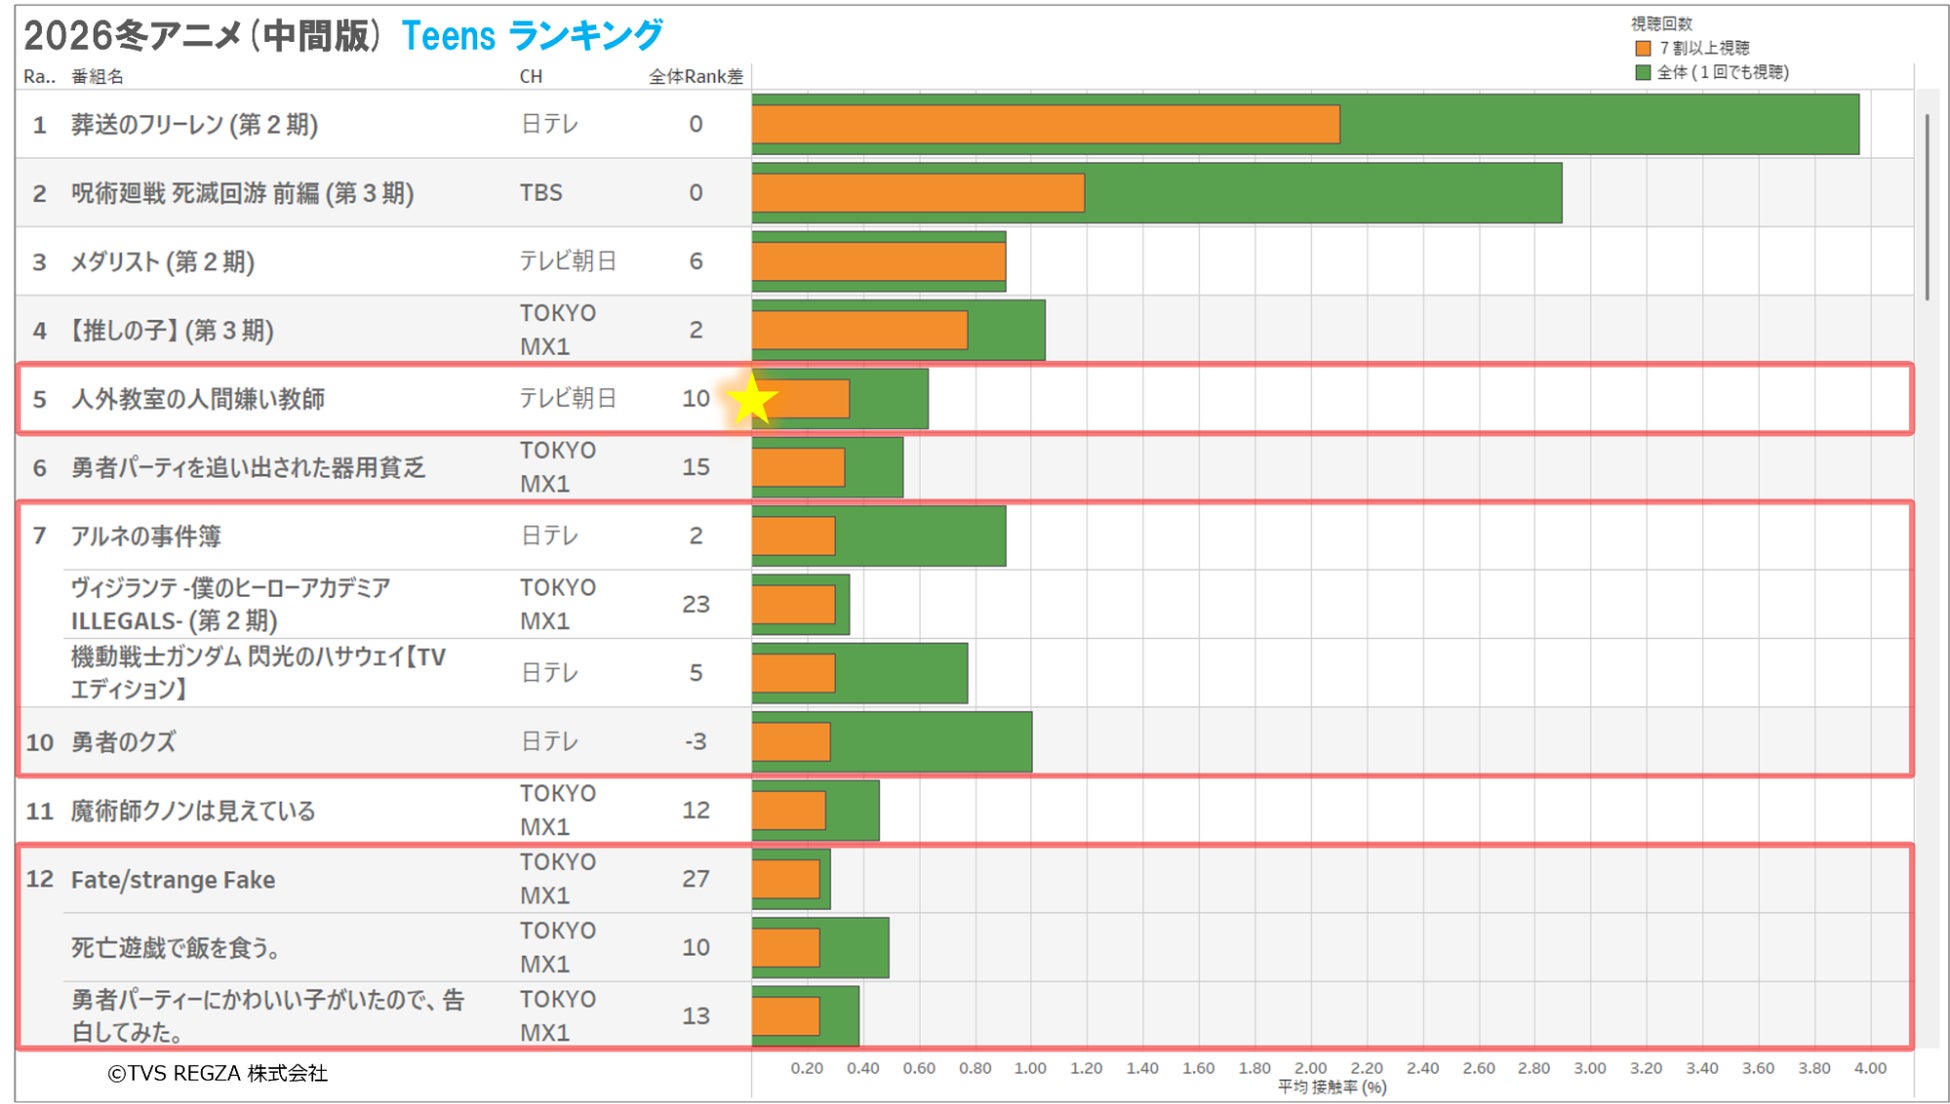Select the 葬送のフリーレン (第2期) row title
The height and width of the screenshot is (1104, 1950).
(194, 125)
